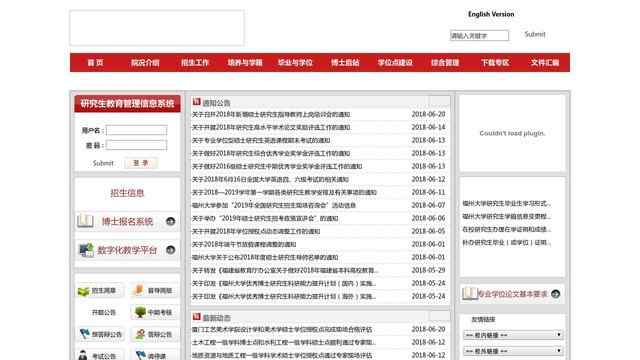Click Submit next to the search box
The width and height of the screenshot is (640, 360).
tap(535, 34)
